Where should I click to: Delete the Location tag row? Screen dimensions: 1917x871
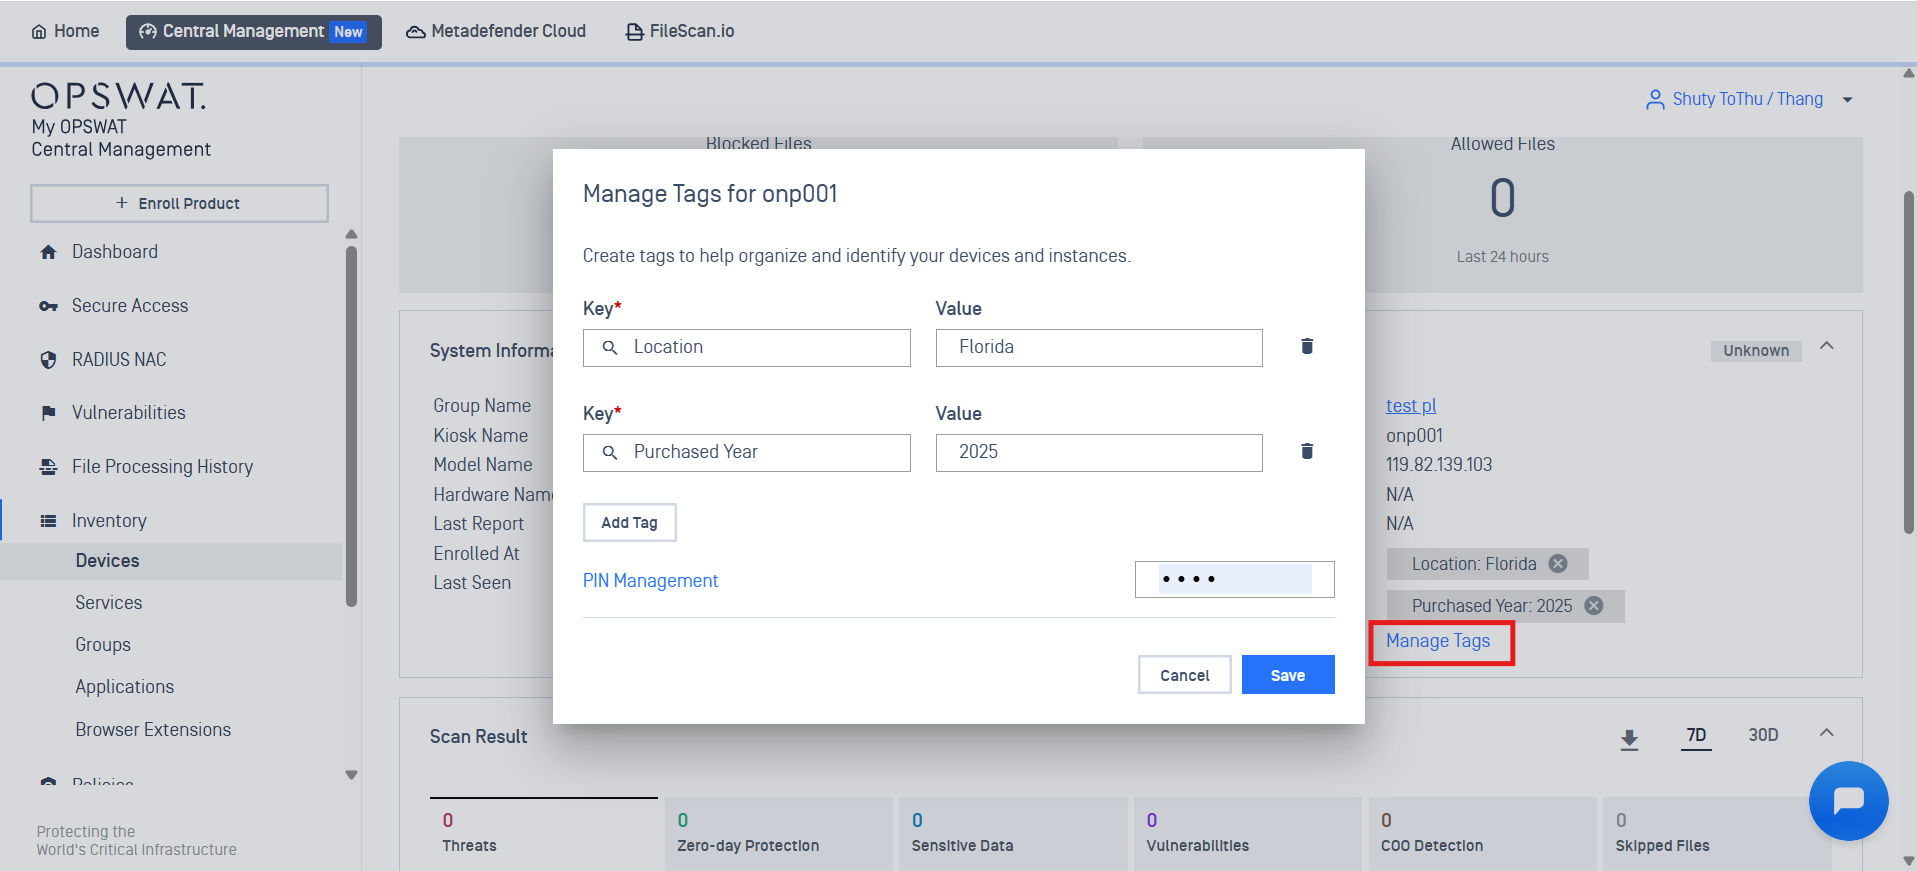[1306, 346]
